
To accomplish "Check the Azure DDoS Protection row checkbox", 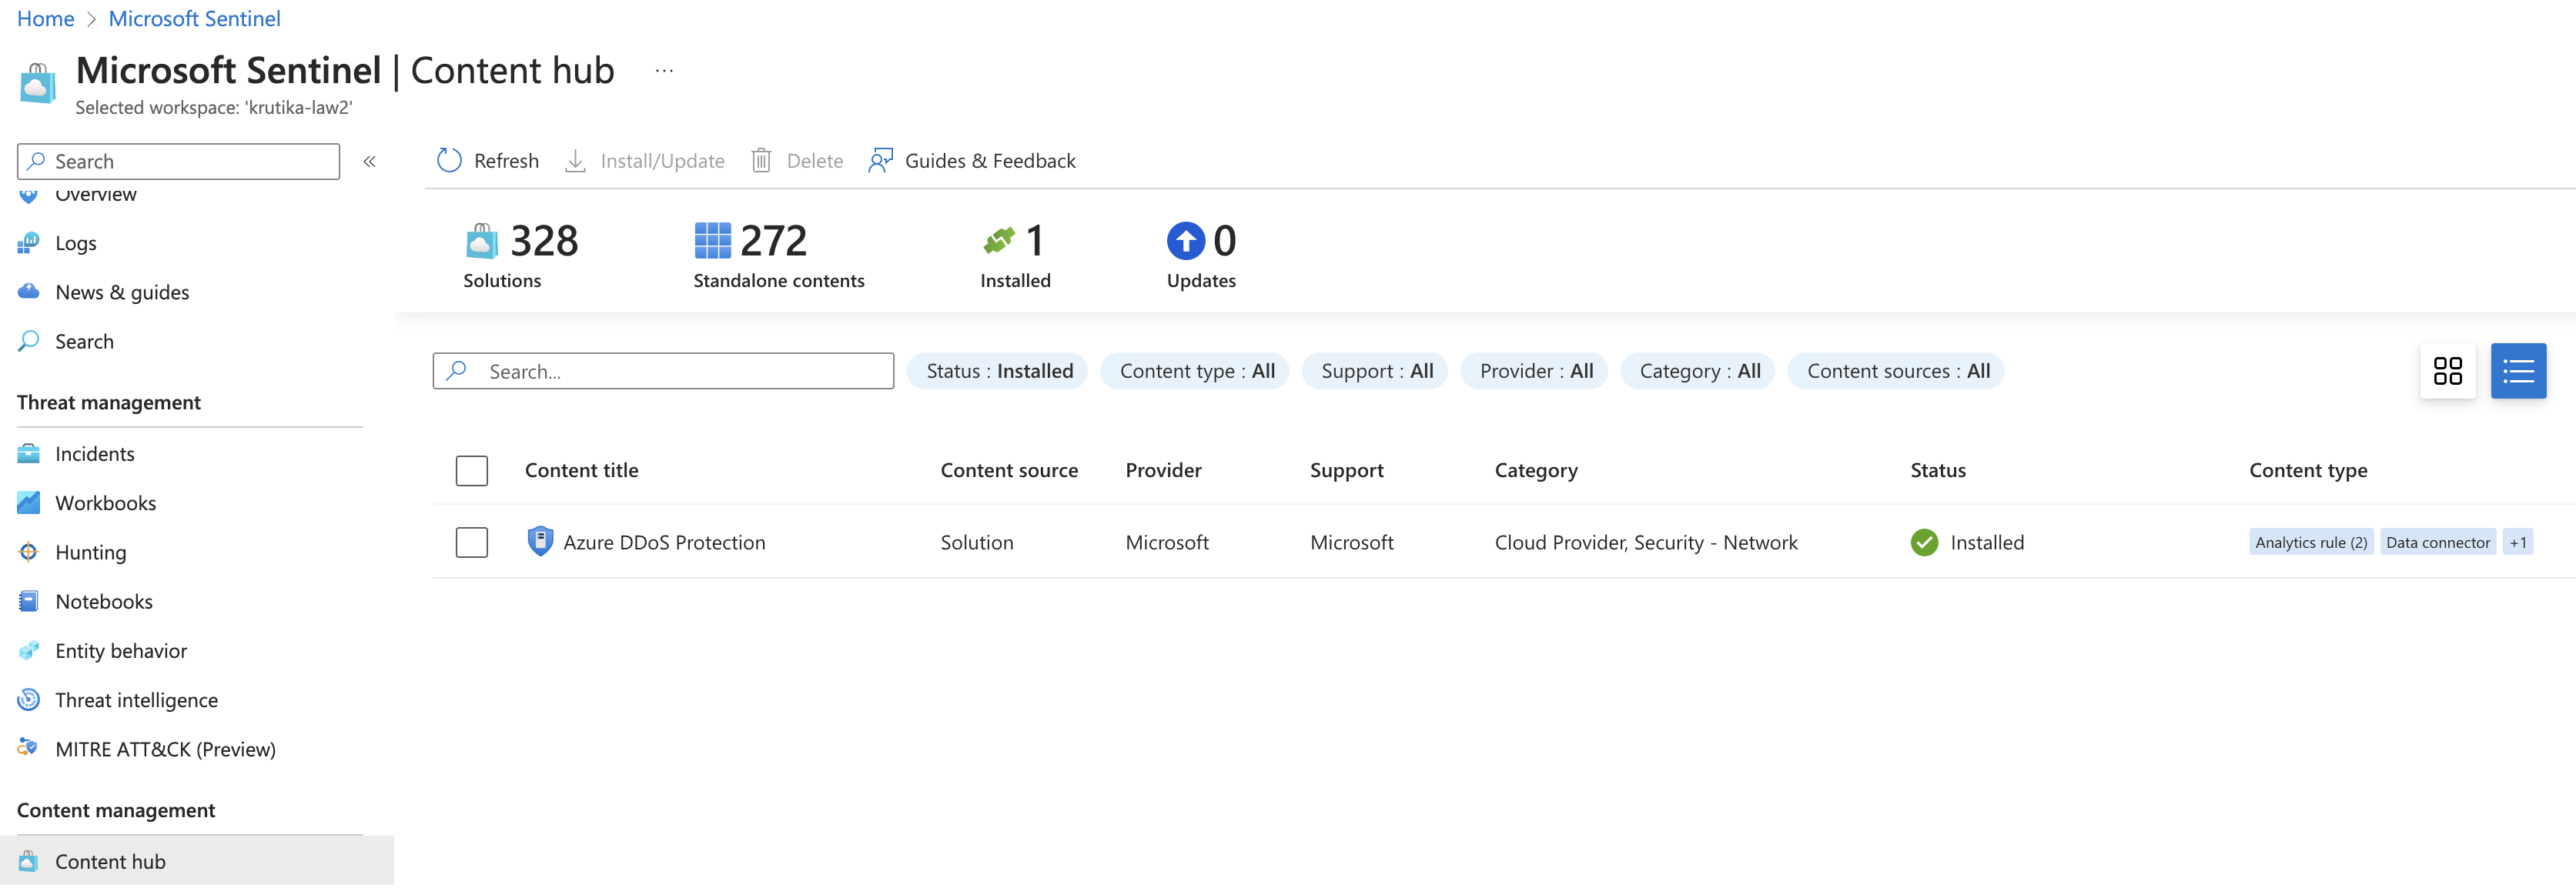I will click(471, 542).
